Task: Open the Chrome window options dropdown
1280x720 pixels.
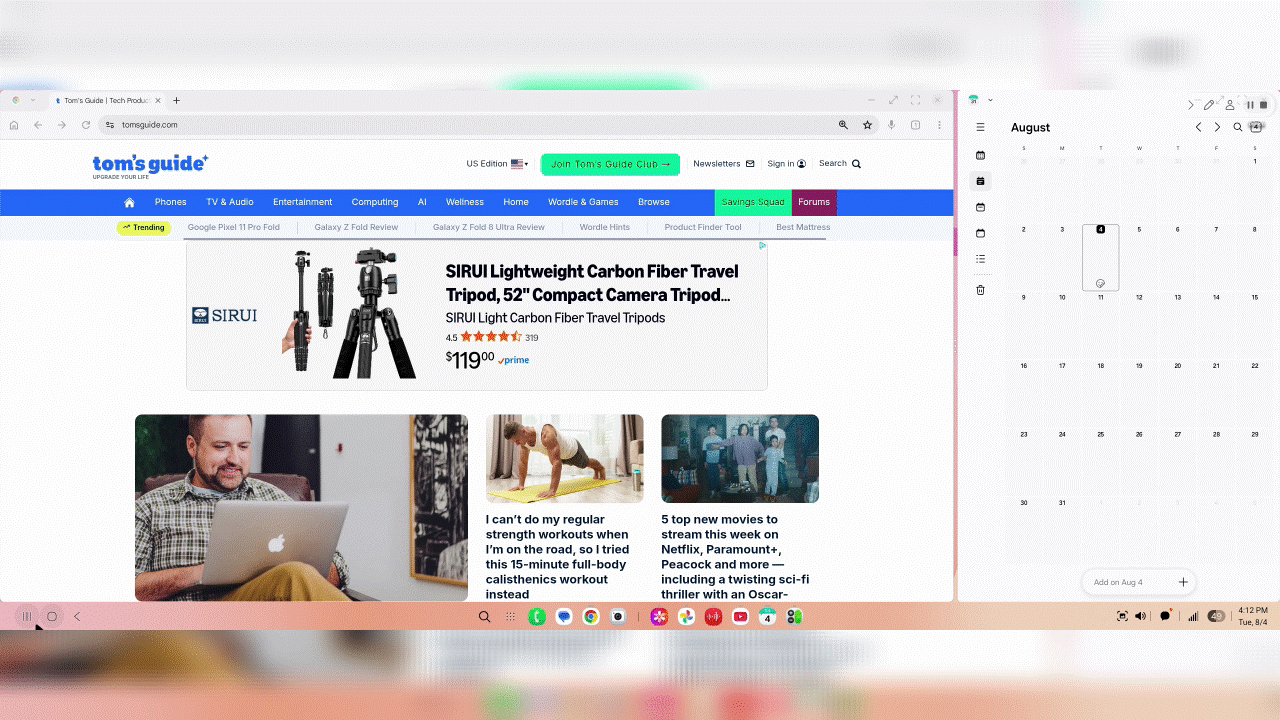Action: pyautogui.click(x=32, y=100)
